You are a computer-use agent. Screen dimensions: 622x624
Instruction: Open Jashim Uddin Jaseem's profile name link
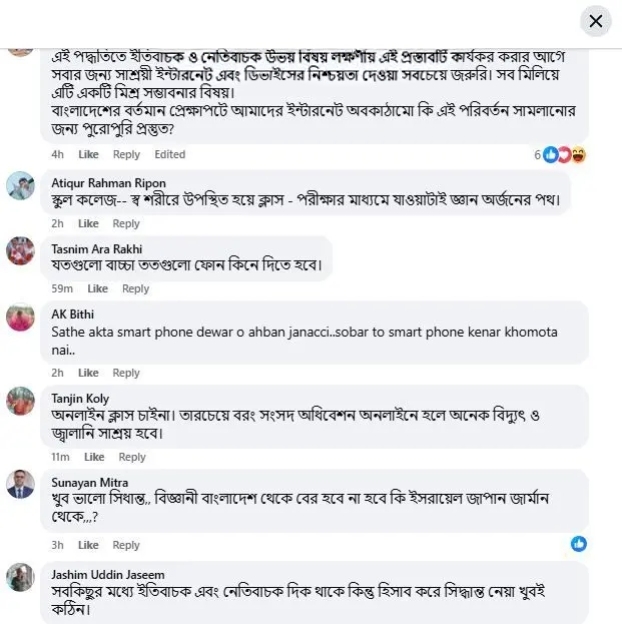[108, 575]
